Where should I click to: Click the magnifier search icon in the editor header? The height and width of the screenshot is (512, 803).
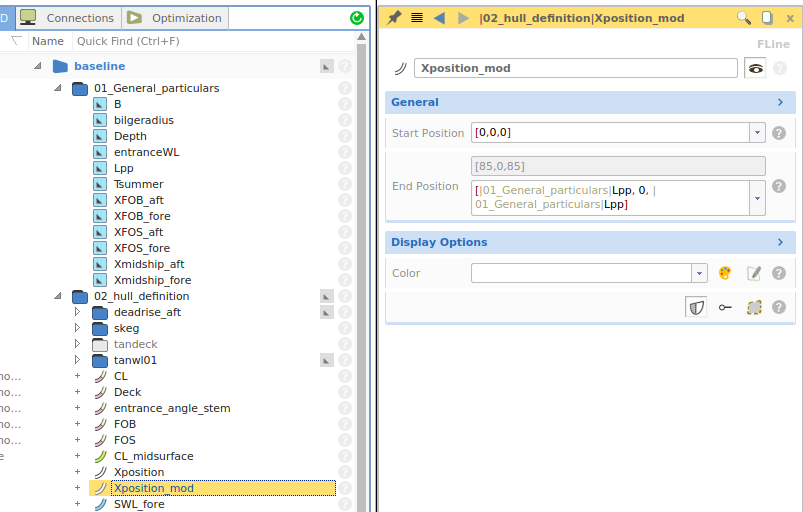tap(744, 18)
